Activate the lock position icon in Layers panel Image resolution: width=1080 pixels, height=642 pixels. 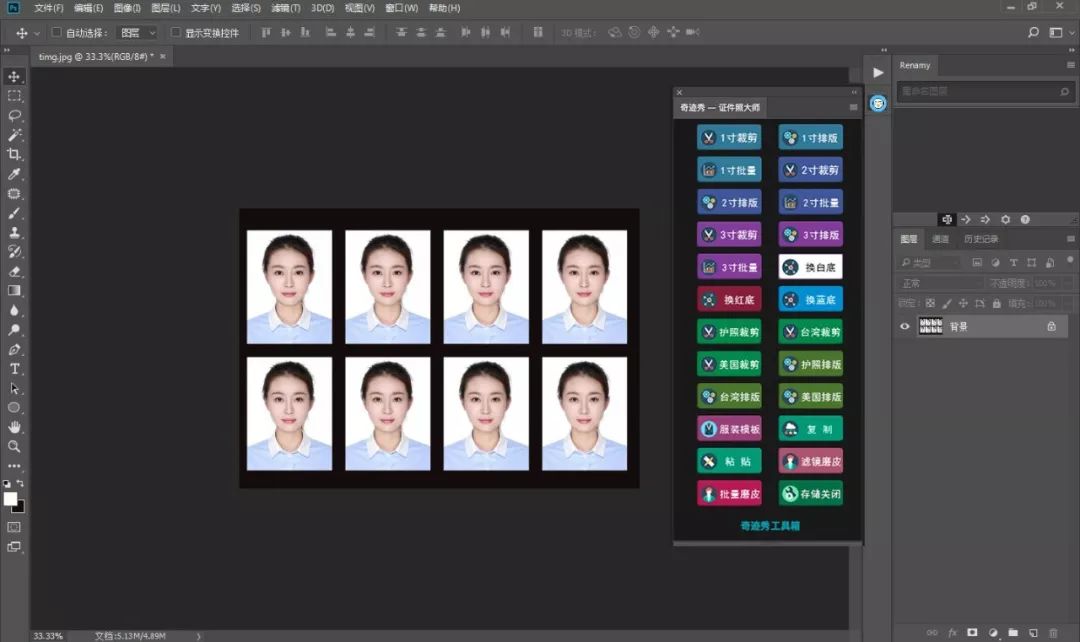(x=964, y=304)
